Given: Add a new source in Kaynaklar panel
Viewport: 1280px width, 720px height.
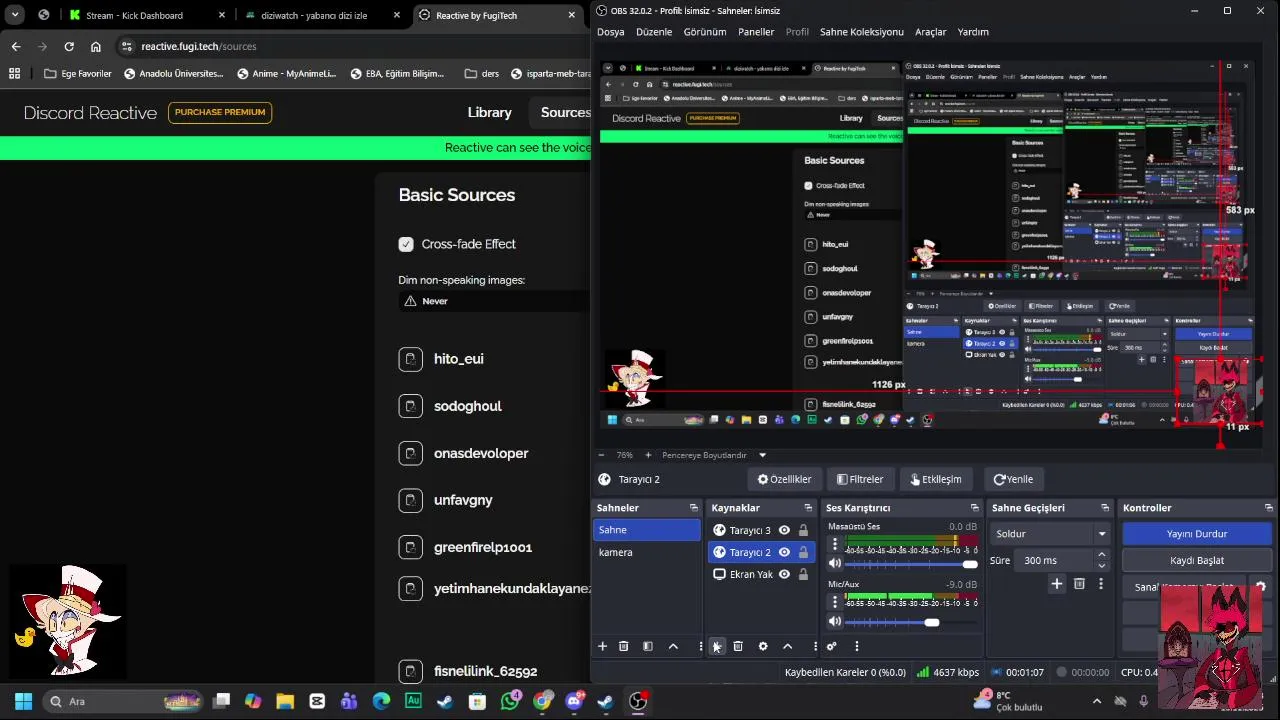Looking at the screenshot, I should click(x=716, y=646).
